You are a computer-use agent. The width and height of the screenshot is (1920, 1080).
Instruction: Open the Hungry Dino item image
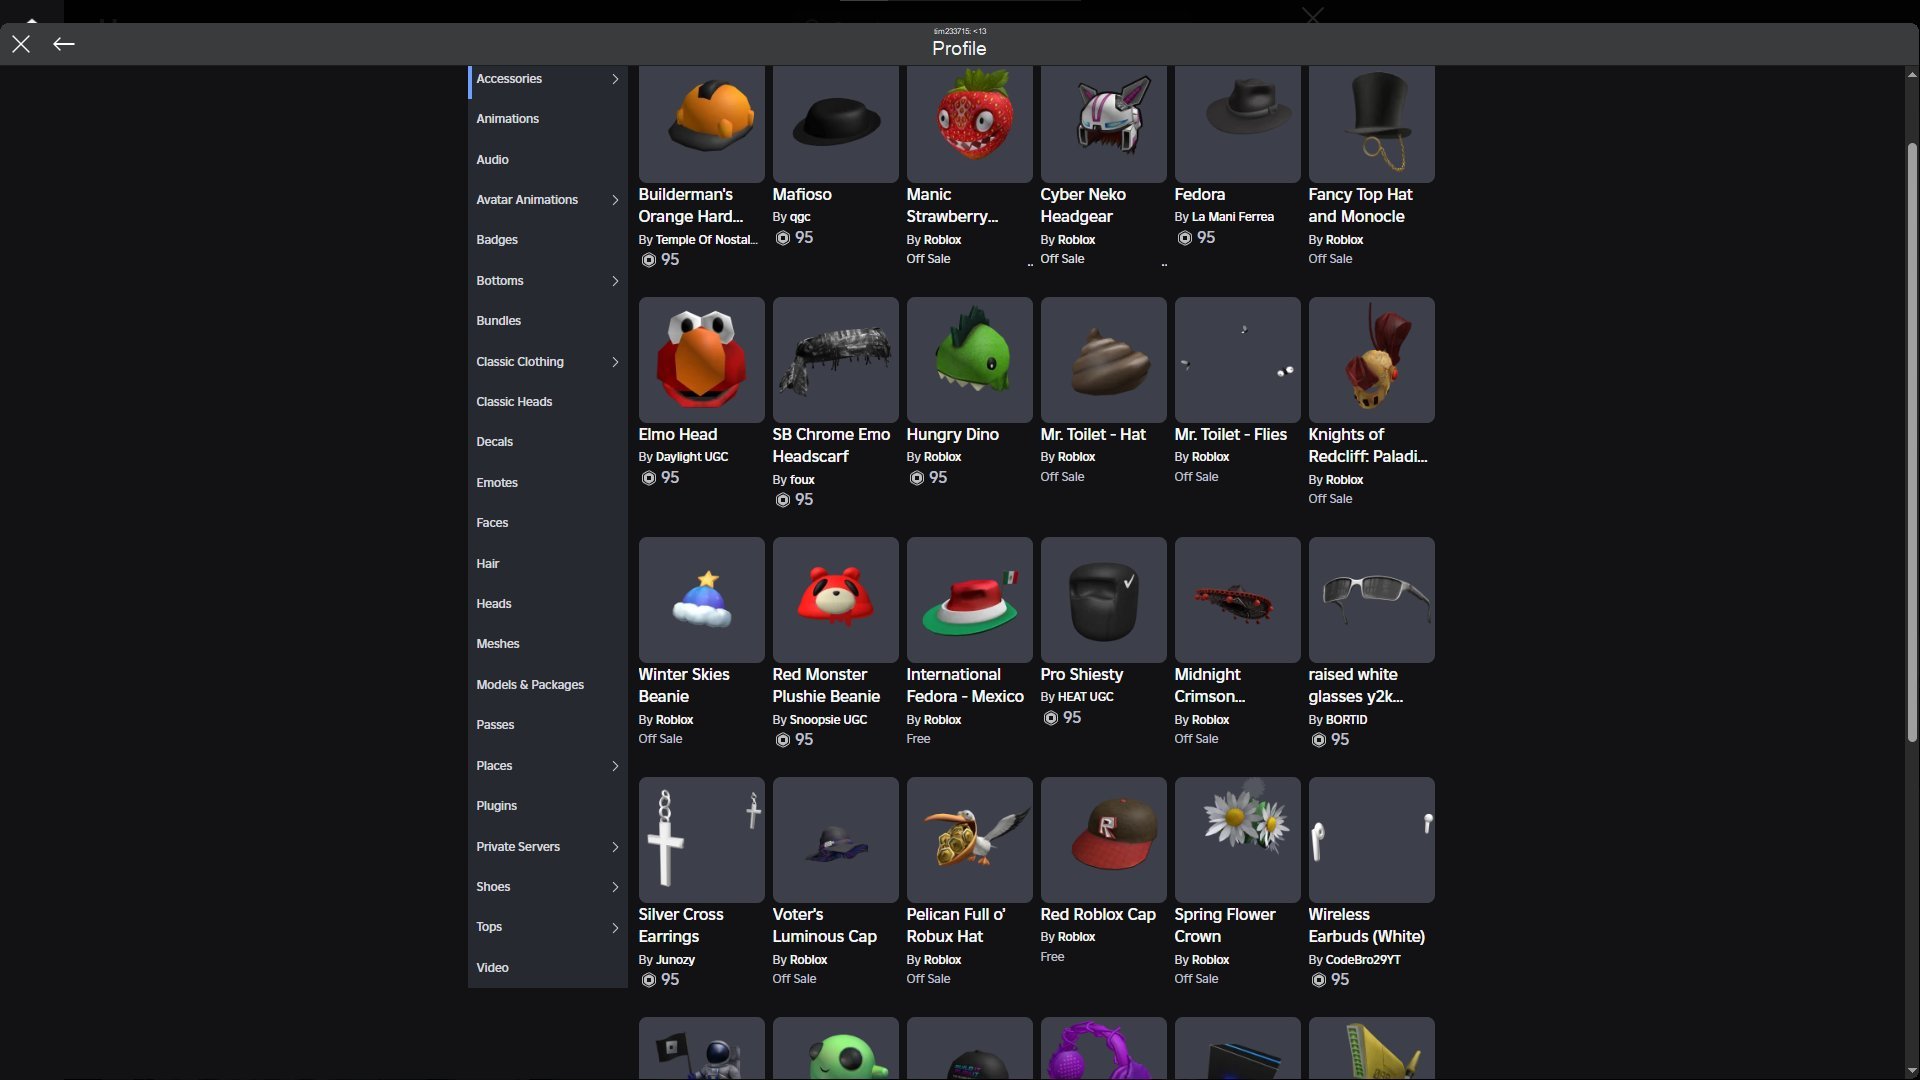pos(969,360)
